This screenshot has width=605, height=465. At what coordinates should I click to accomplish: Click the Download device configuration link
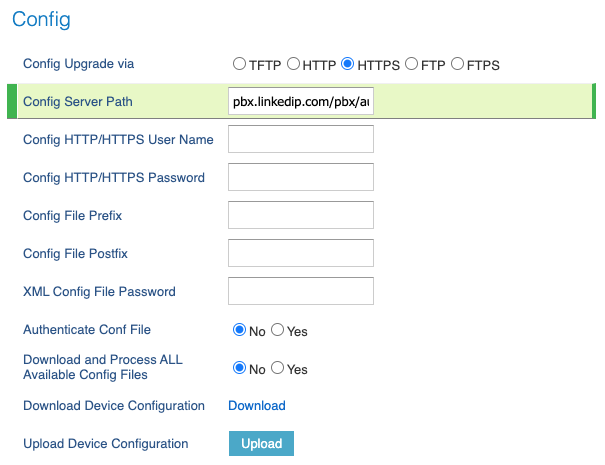coord(257,406)
